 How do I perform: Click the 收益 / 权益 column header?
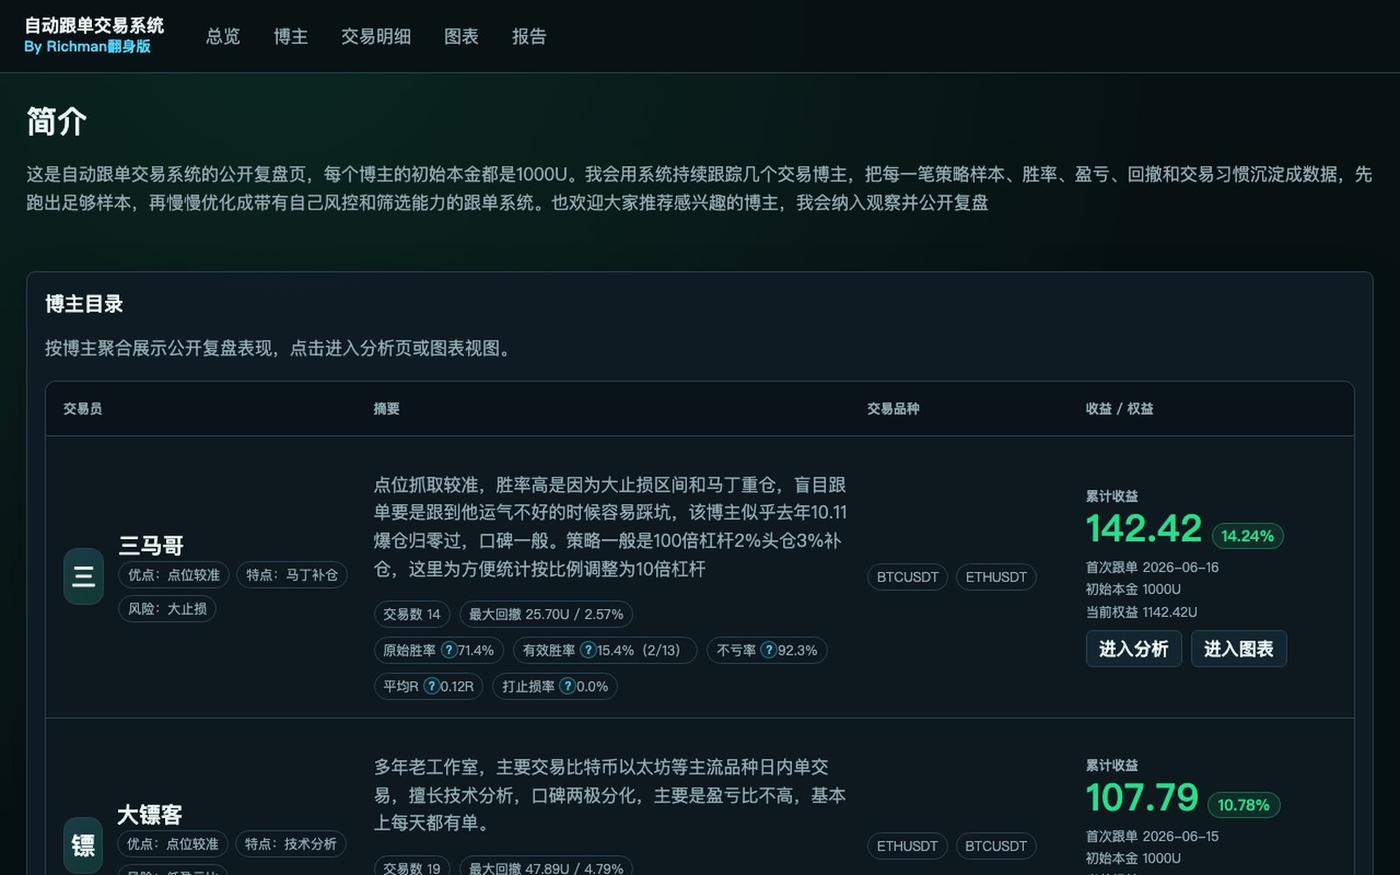[1119, 409]
